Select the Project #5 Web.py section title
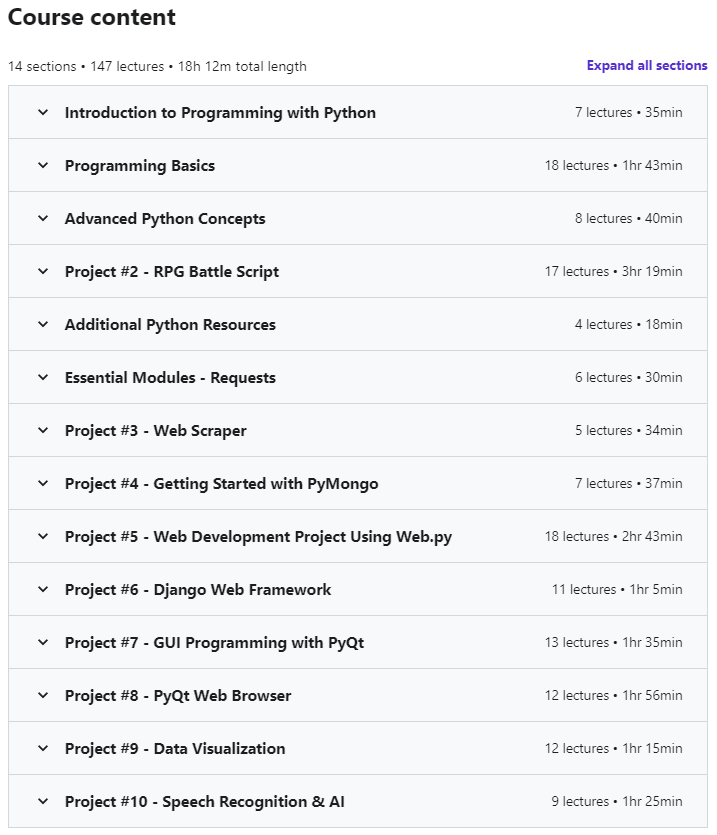 (x=258, y=537)
